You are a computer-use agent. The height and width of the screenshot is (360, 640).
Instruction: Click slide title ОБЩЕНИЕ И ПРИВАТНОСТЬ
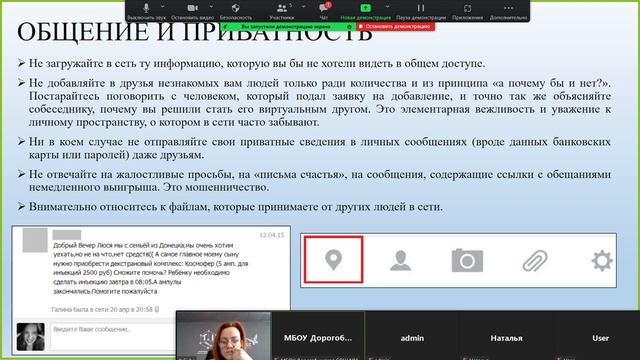(194, 32)
